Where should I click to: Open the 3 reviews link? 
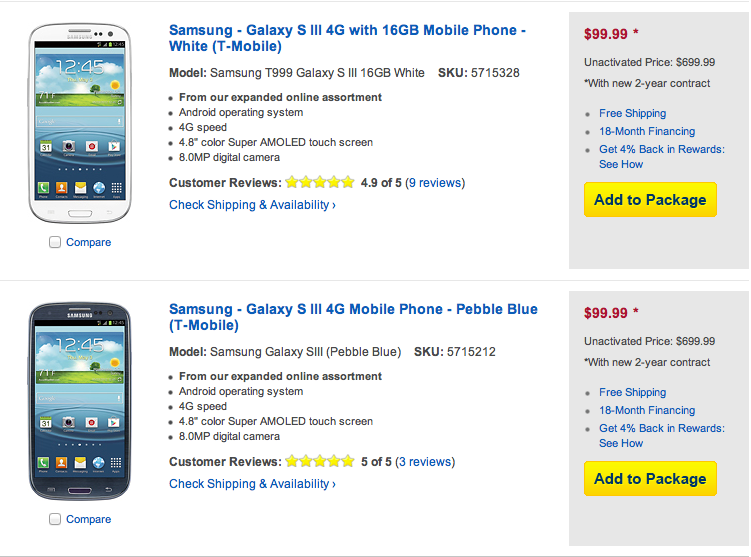click(x=425, y=462)
